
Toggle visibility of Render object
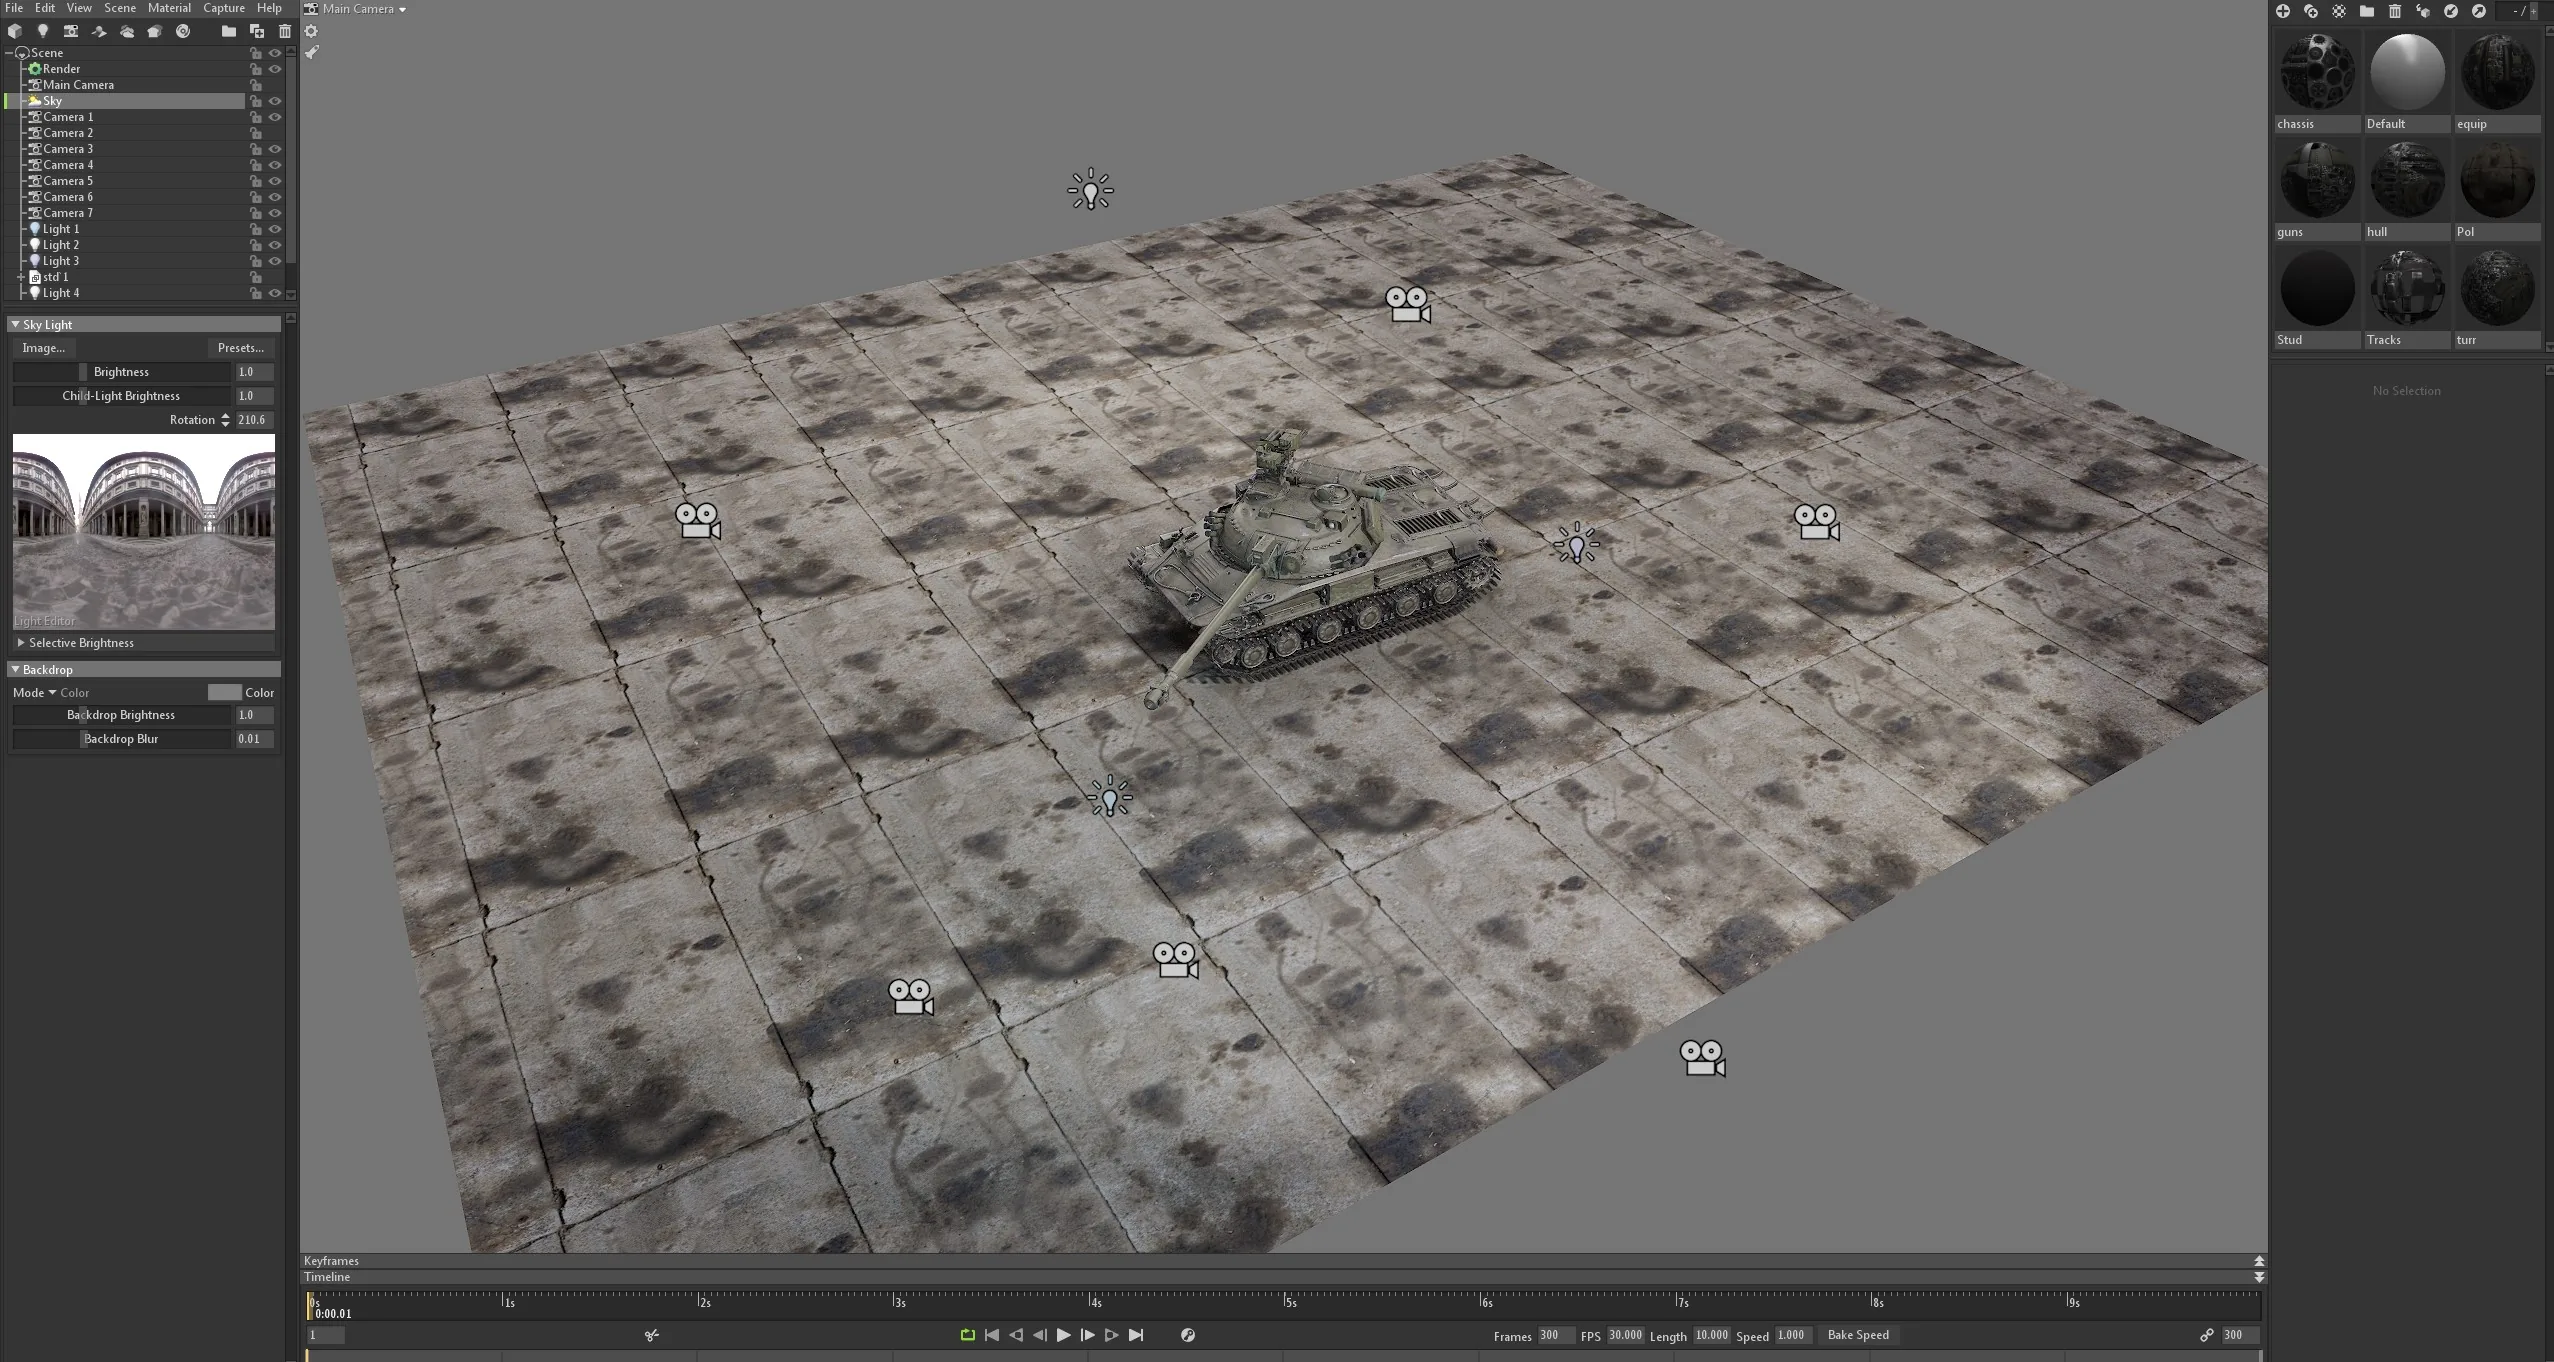point(275,69)
